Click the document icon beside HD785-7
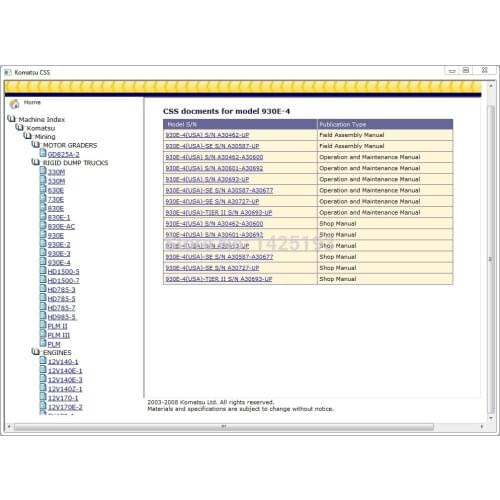 pos(43,306)
